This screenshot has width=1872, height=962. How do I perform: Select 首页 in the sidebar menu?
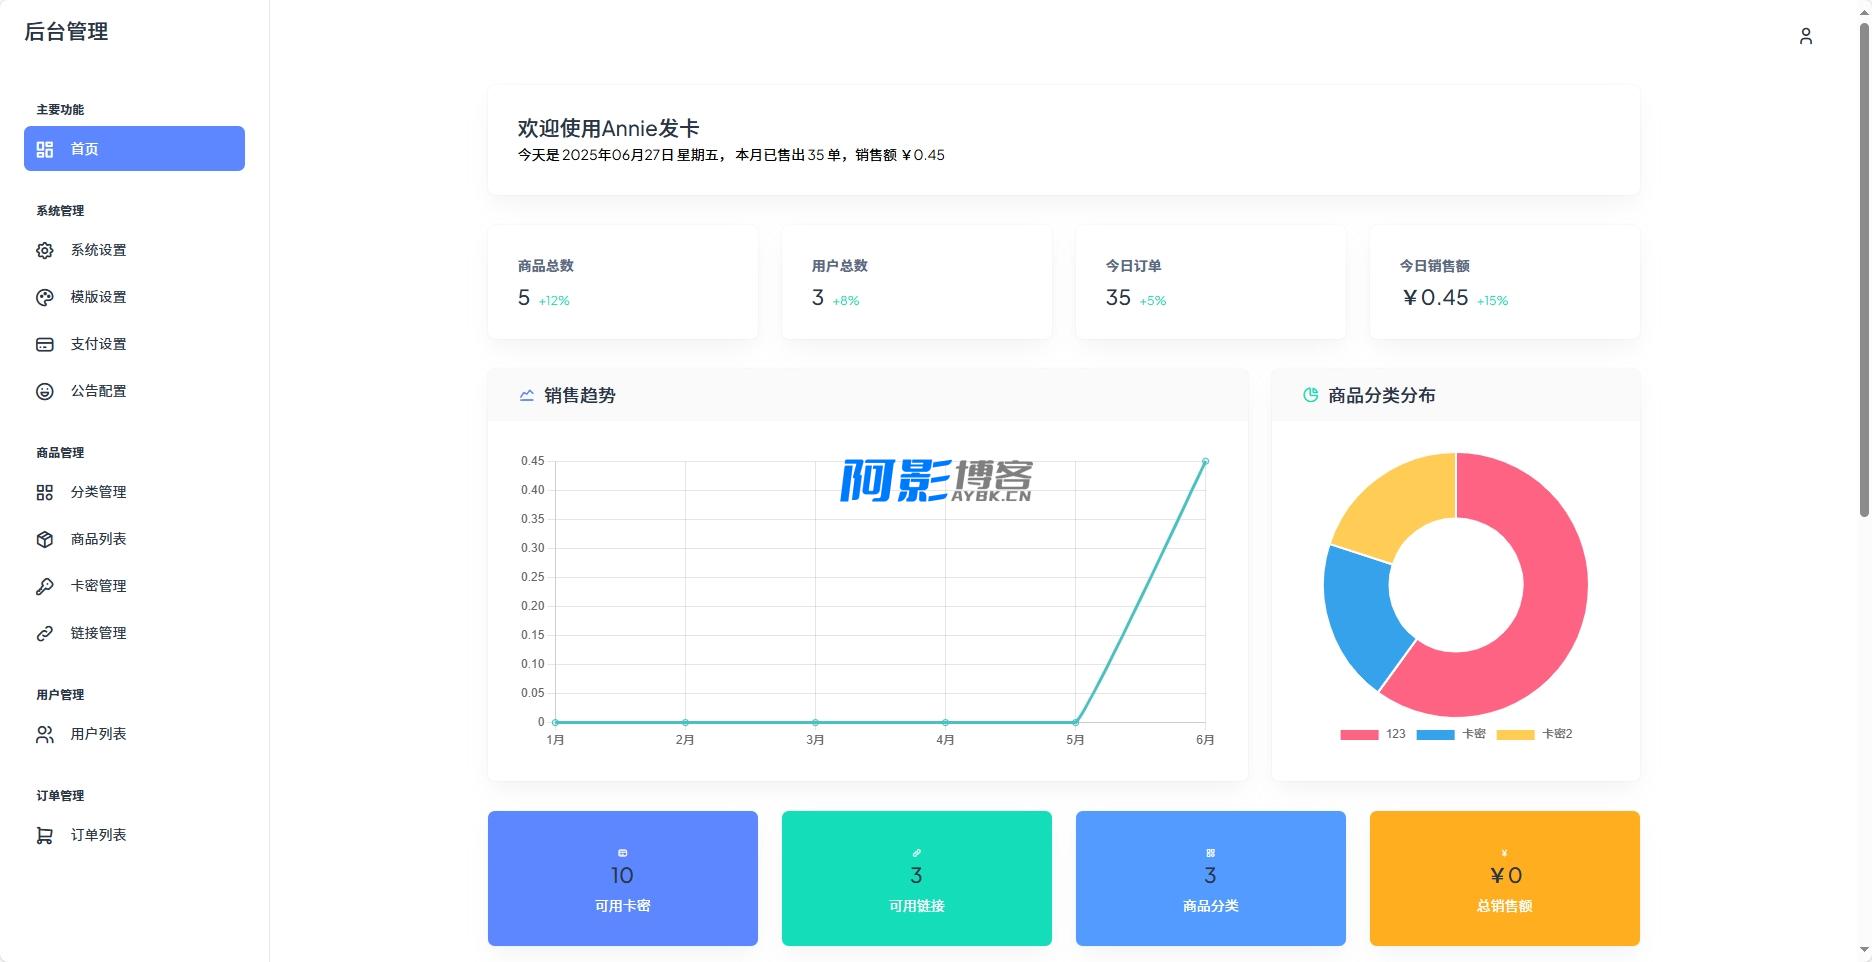coord(134,149)
